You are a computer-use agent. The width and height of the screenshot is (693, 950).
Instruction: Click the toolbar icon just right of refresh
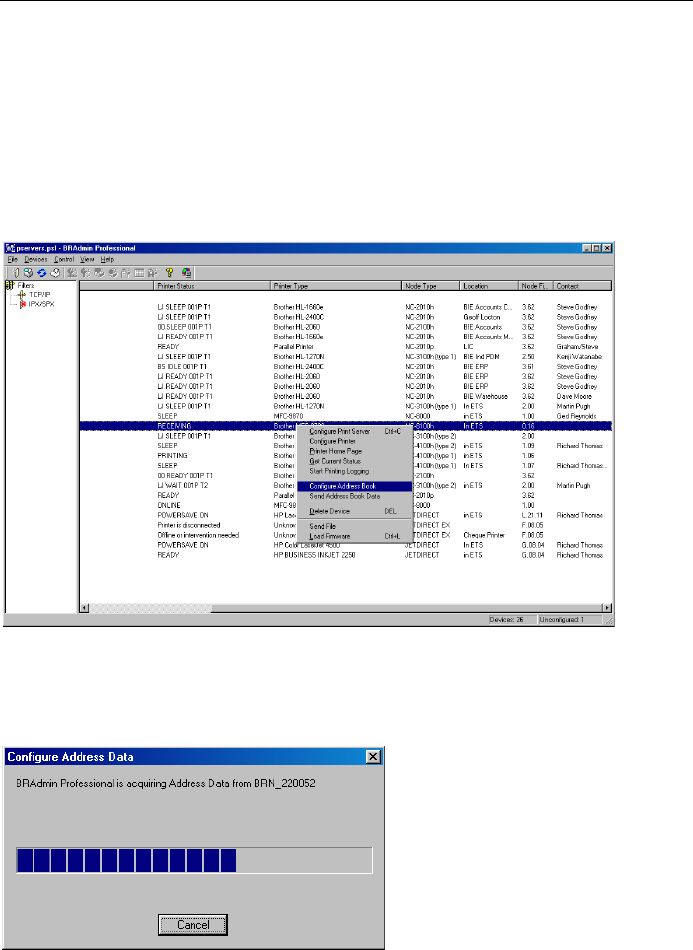[x=55, y=273]
